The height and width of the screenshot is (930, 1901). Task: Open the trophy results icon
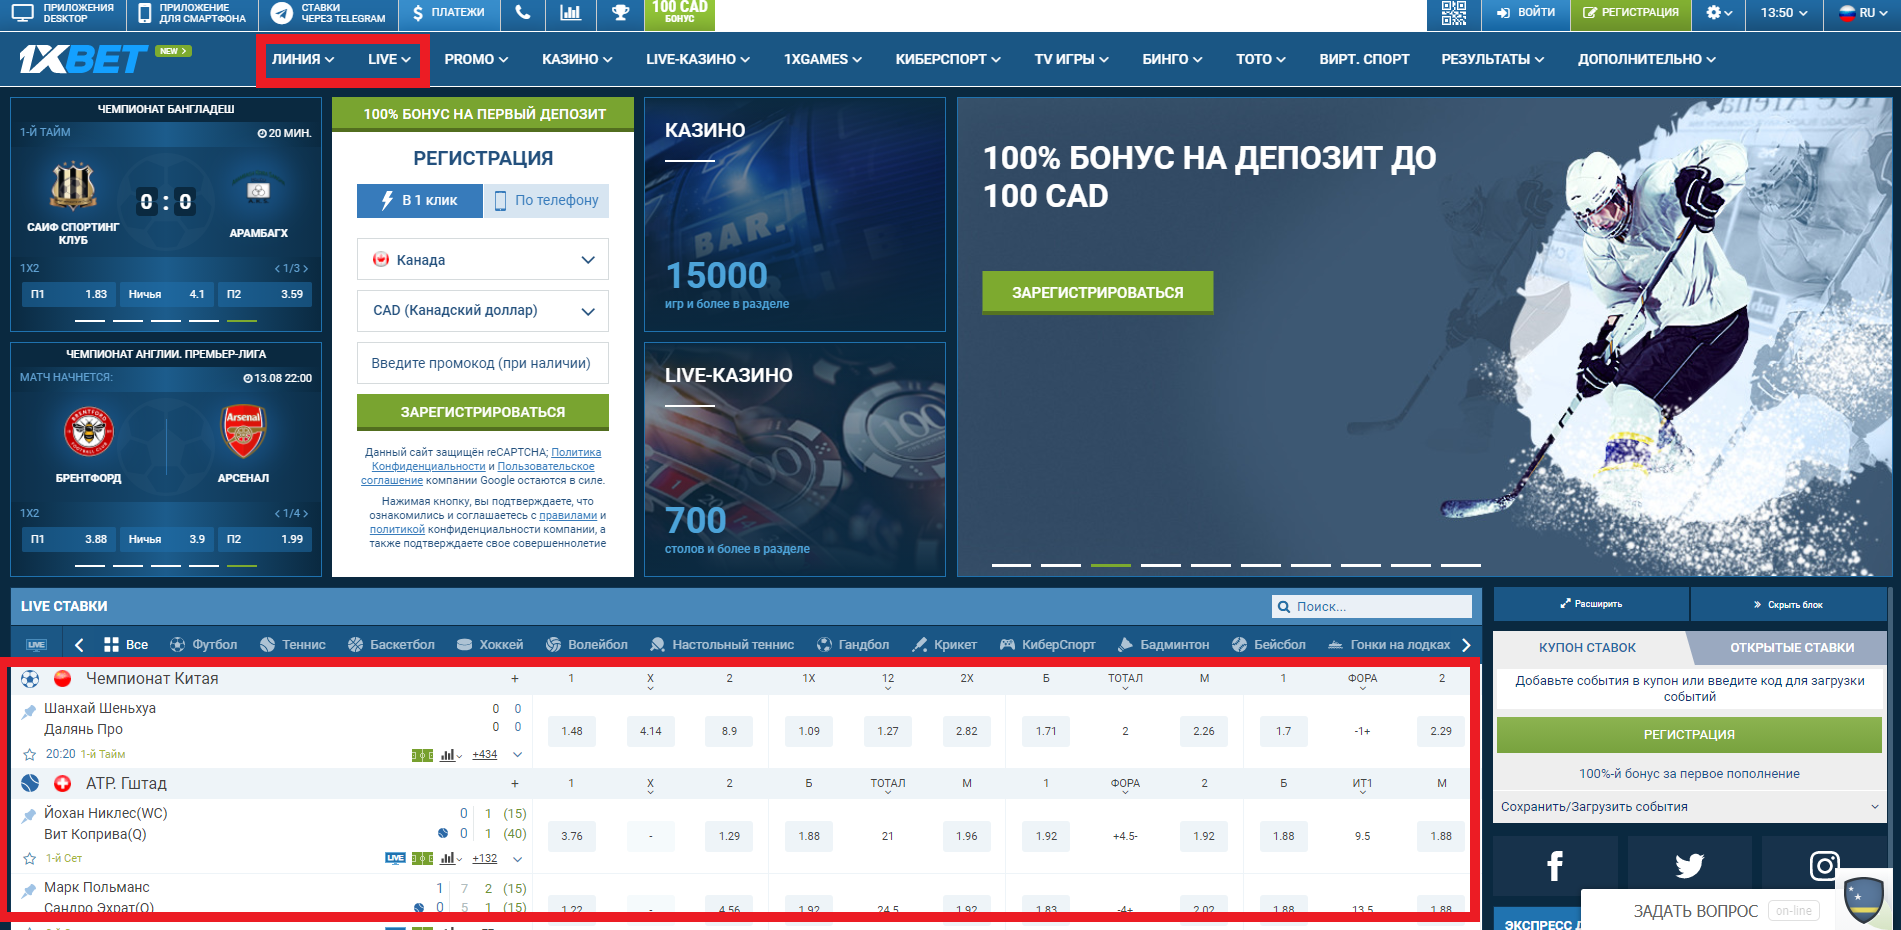[620, 13]
